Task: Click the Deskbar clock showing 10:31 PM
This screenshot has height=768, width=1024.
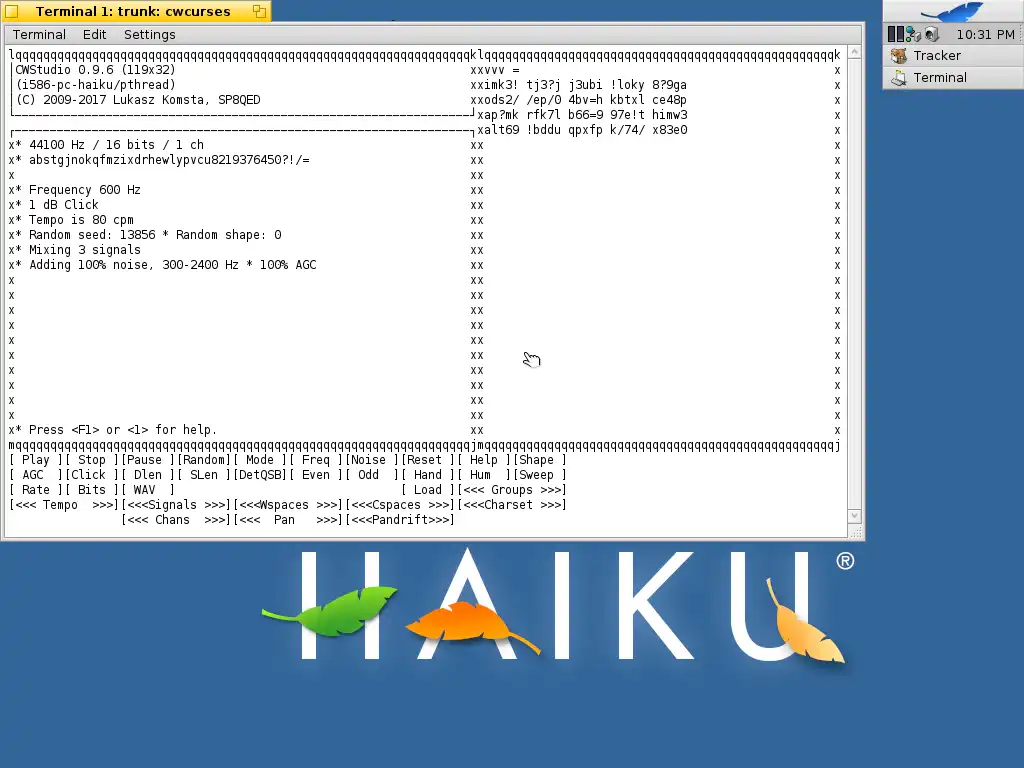Action: [x=985, y=35]
